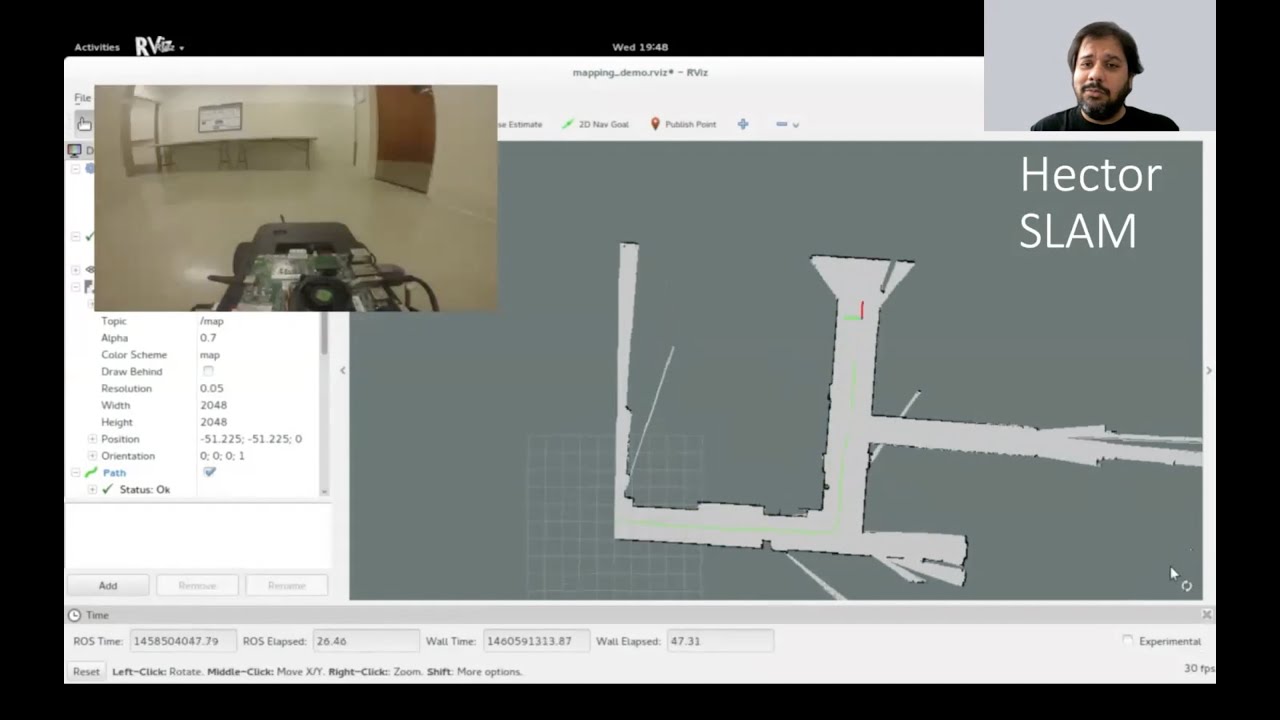Select the Topic value /map

(x=211, y=321)
